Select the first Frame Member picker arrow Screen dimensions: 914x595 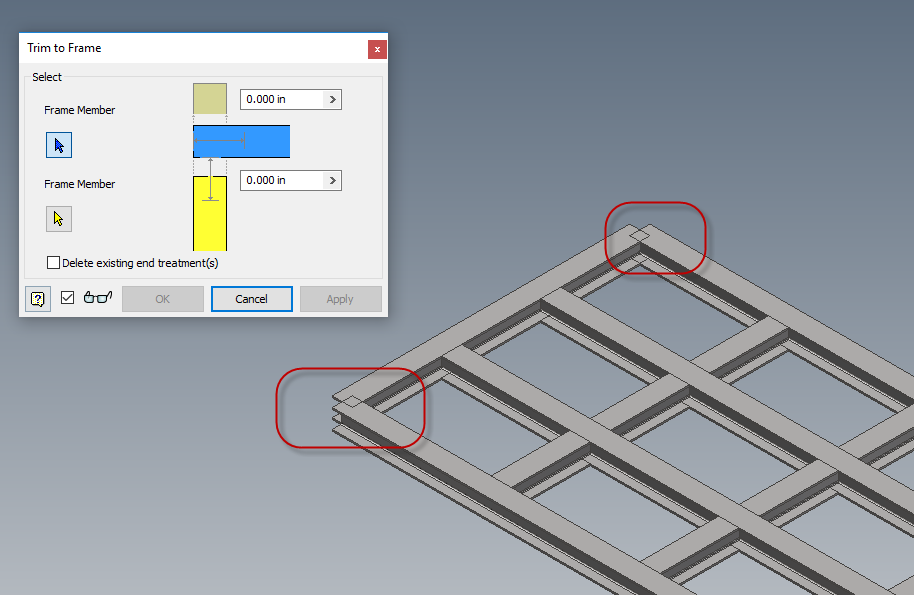(58, 144)
